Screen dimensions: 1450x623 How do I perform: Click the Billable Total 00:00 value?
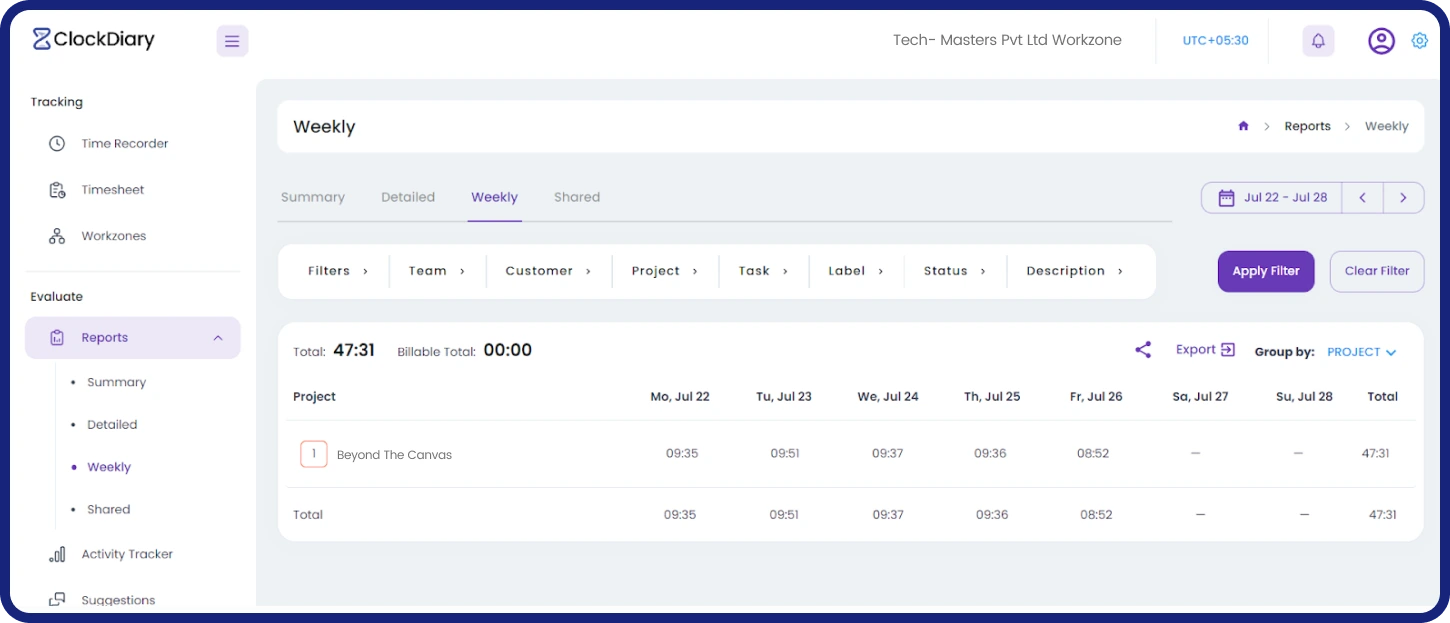pyautogui.click(x=508, y=350)
